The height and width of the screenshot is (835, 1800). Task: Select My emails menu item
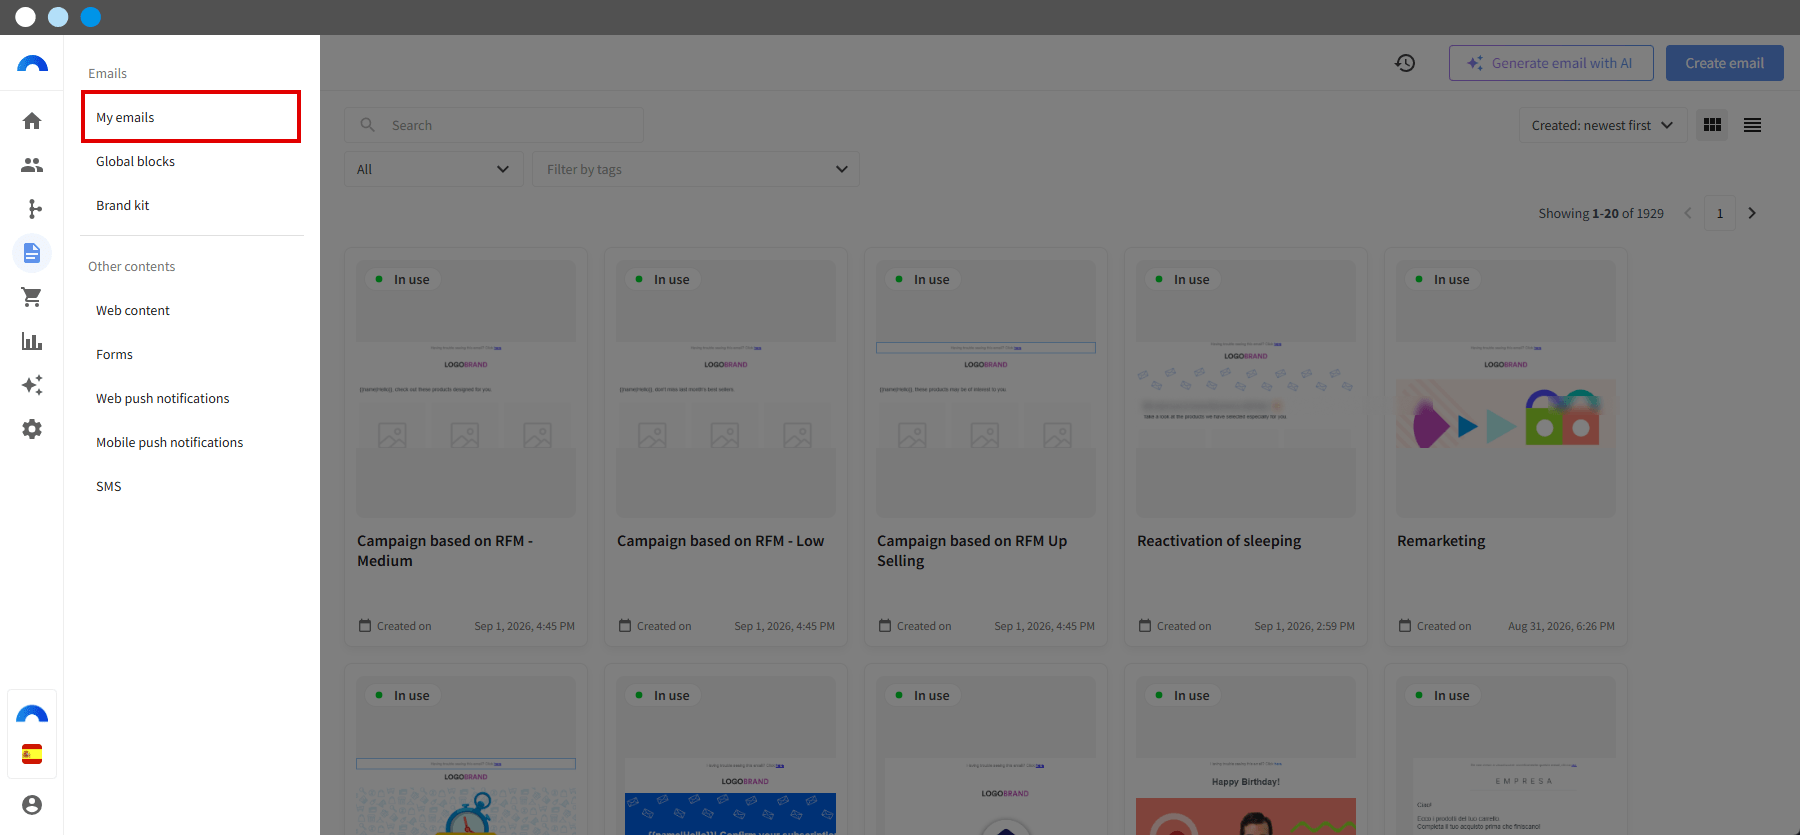coord(191,117)
